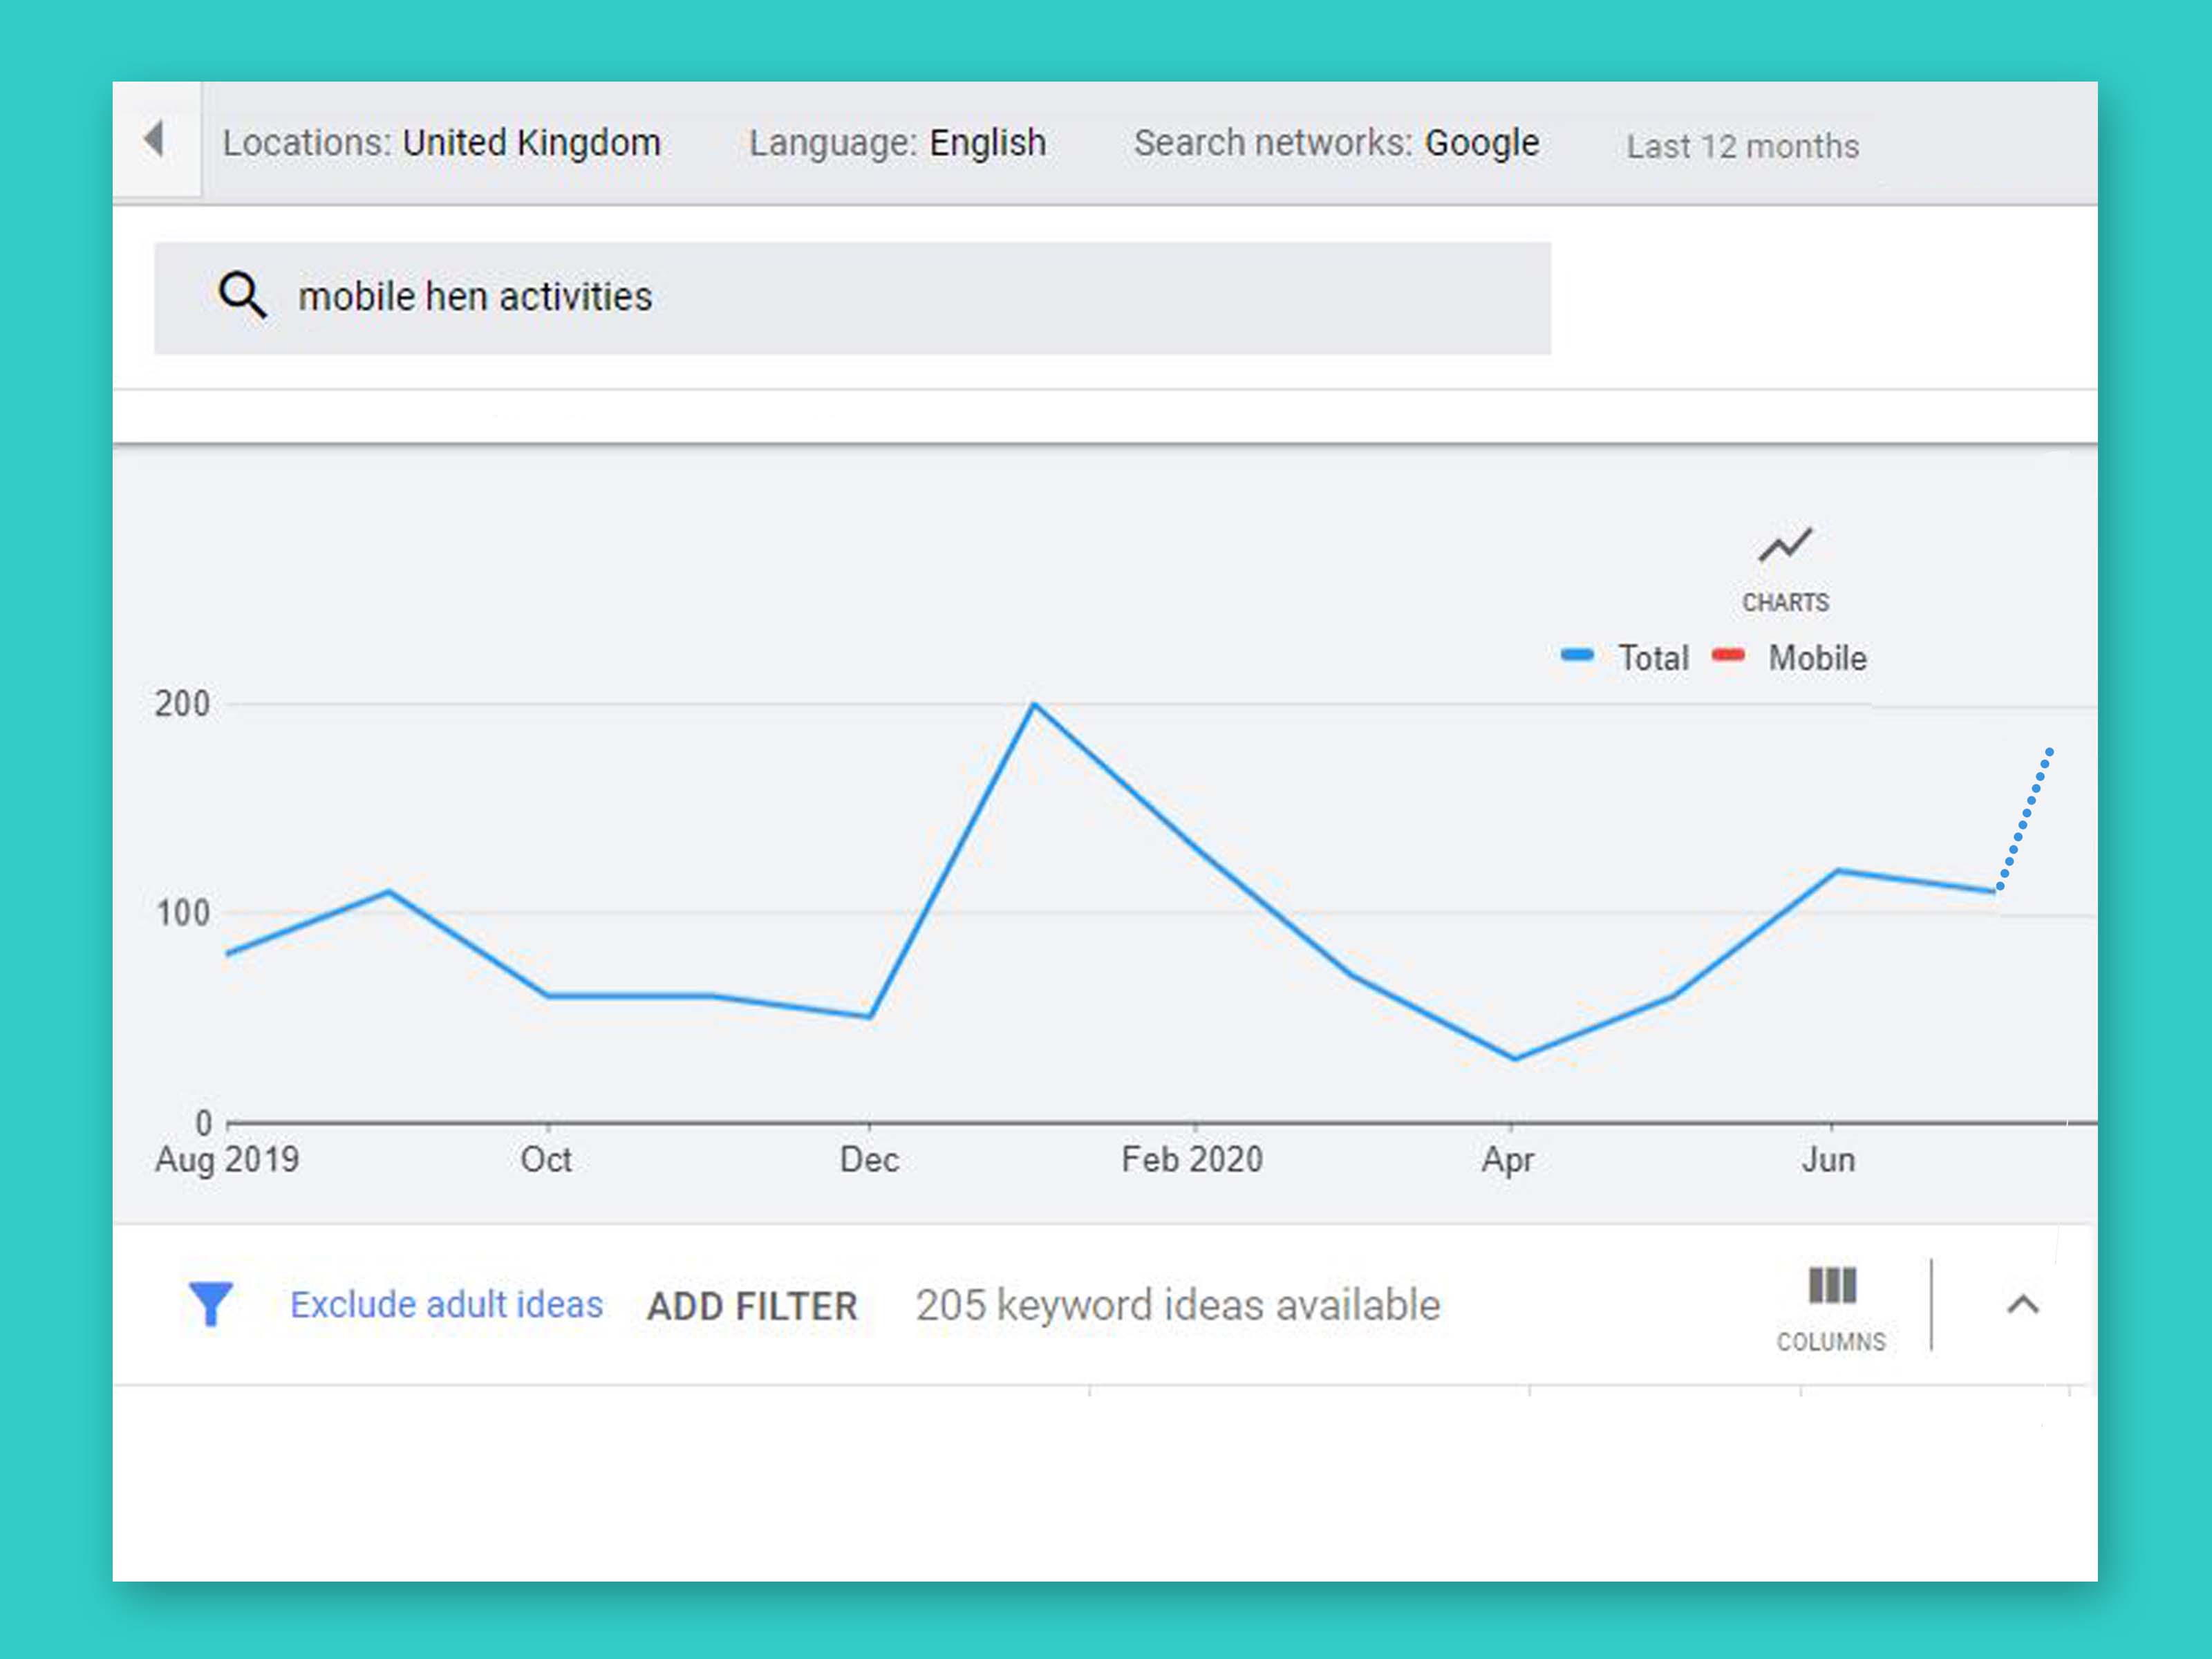Click the Exclude adult ideas link

click(x=446, y=1304)
